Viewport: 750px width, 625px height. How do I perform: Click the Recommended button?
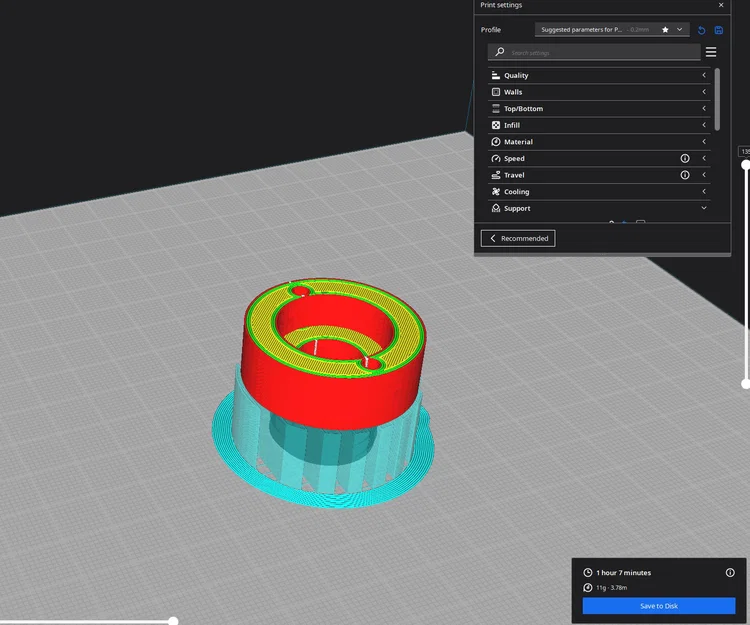tap(518, 238)
